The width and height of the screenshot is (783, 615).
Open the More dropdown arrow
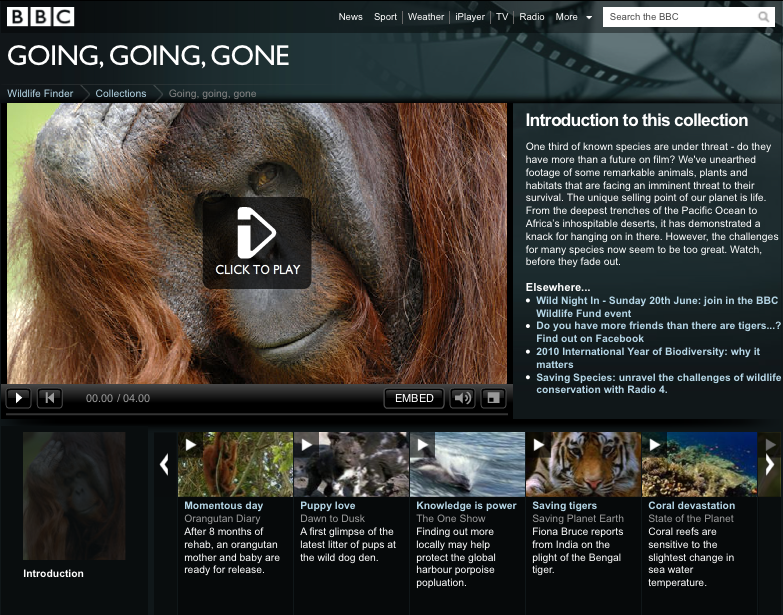coord(589,17)
